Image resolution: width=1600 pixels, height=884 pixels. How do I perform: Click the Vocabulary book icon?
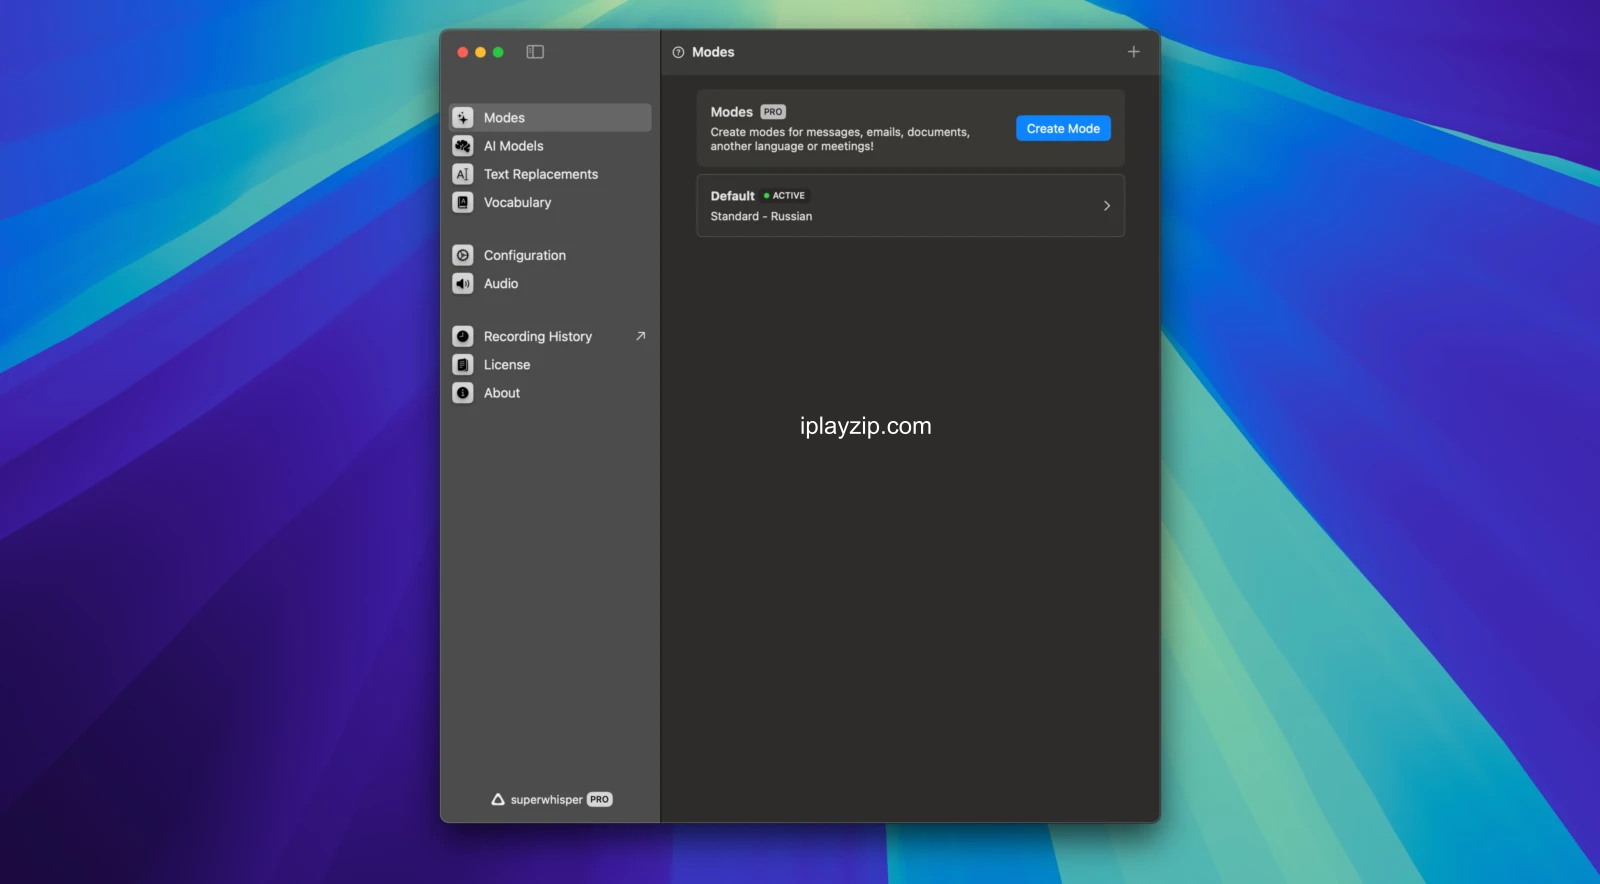pyautogui.click(x=463, y=202)
